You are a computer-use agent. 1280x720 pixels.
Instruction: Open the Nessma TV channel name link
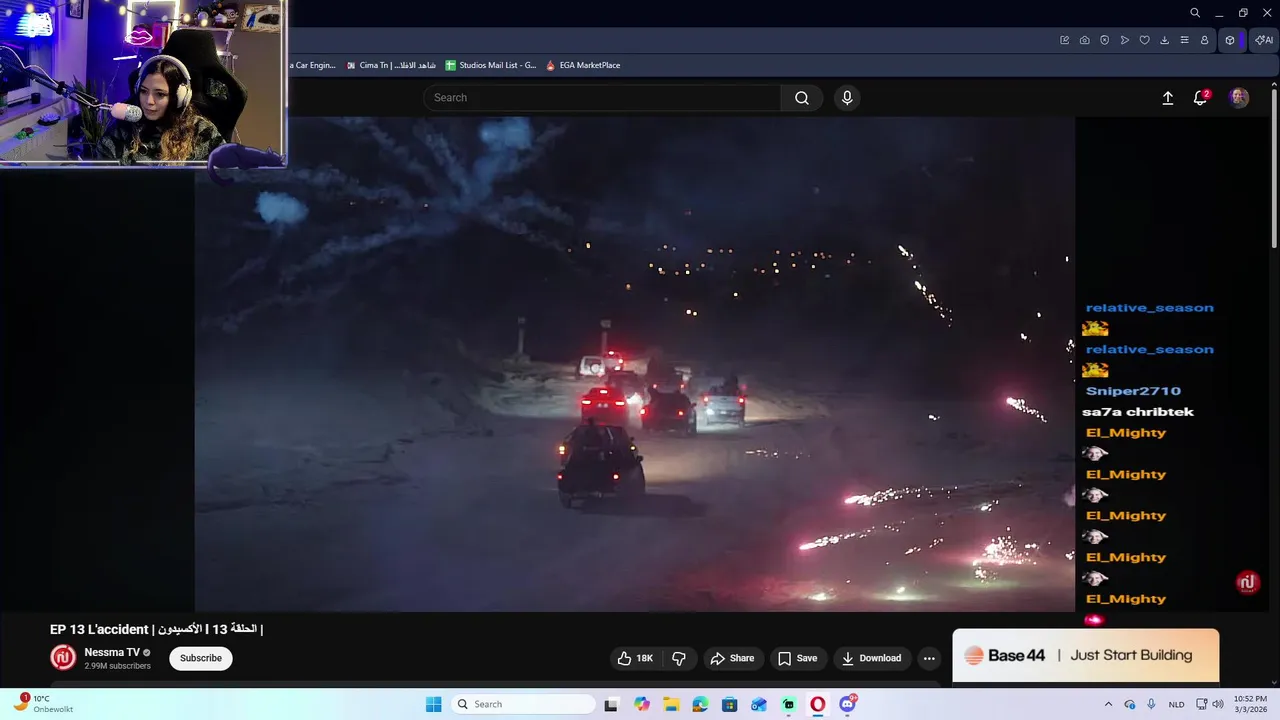point(112,652)
